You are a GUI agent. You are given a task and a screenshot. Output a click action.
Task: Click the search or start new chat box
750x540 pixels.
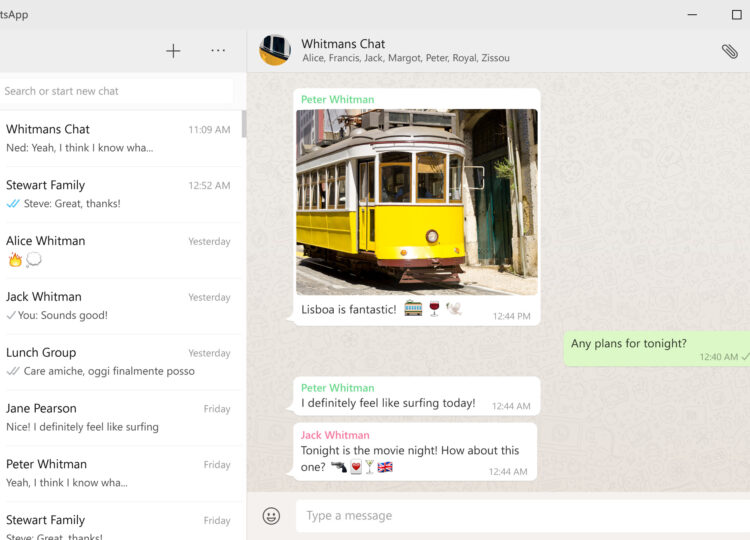(x=117, y=91)
